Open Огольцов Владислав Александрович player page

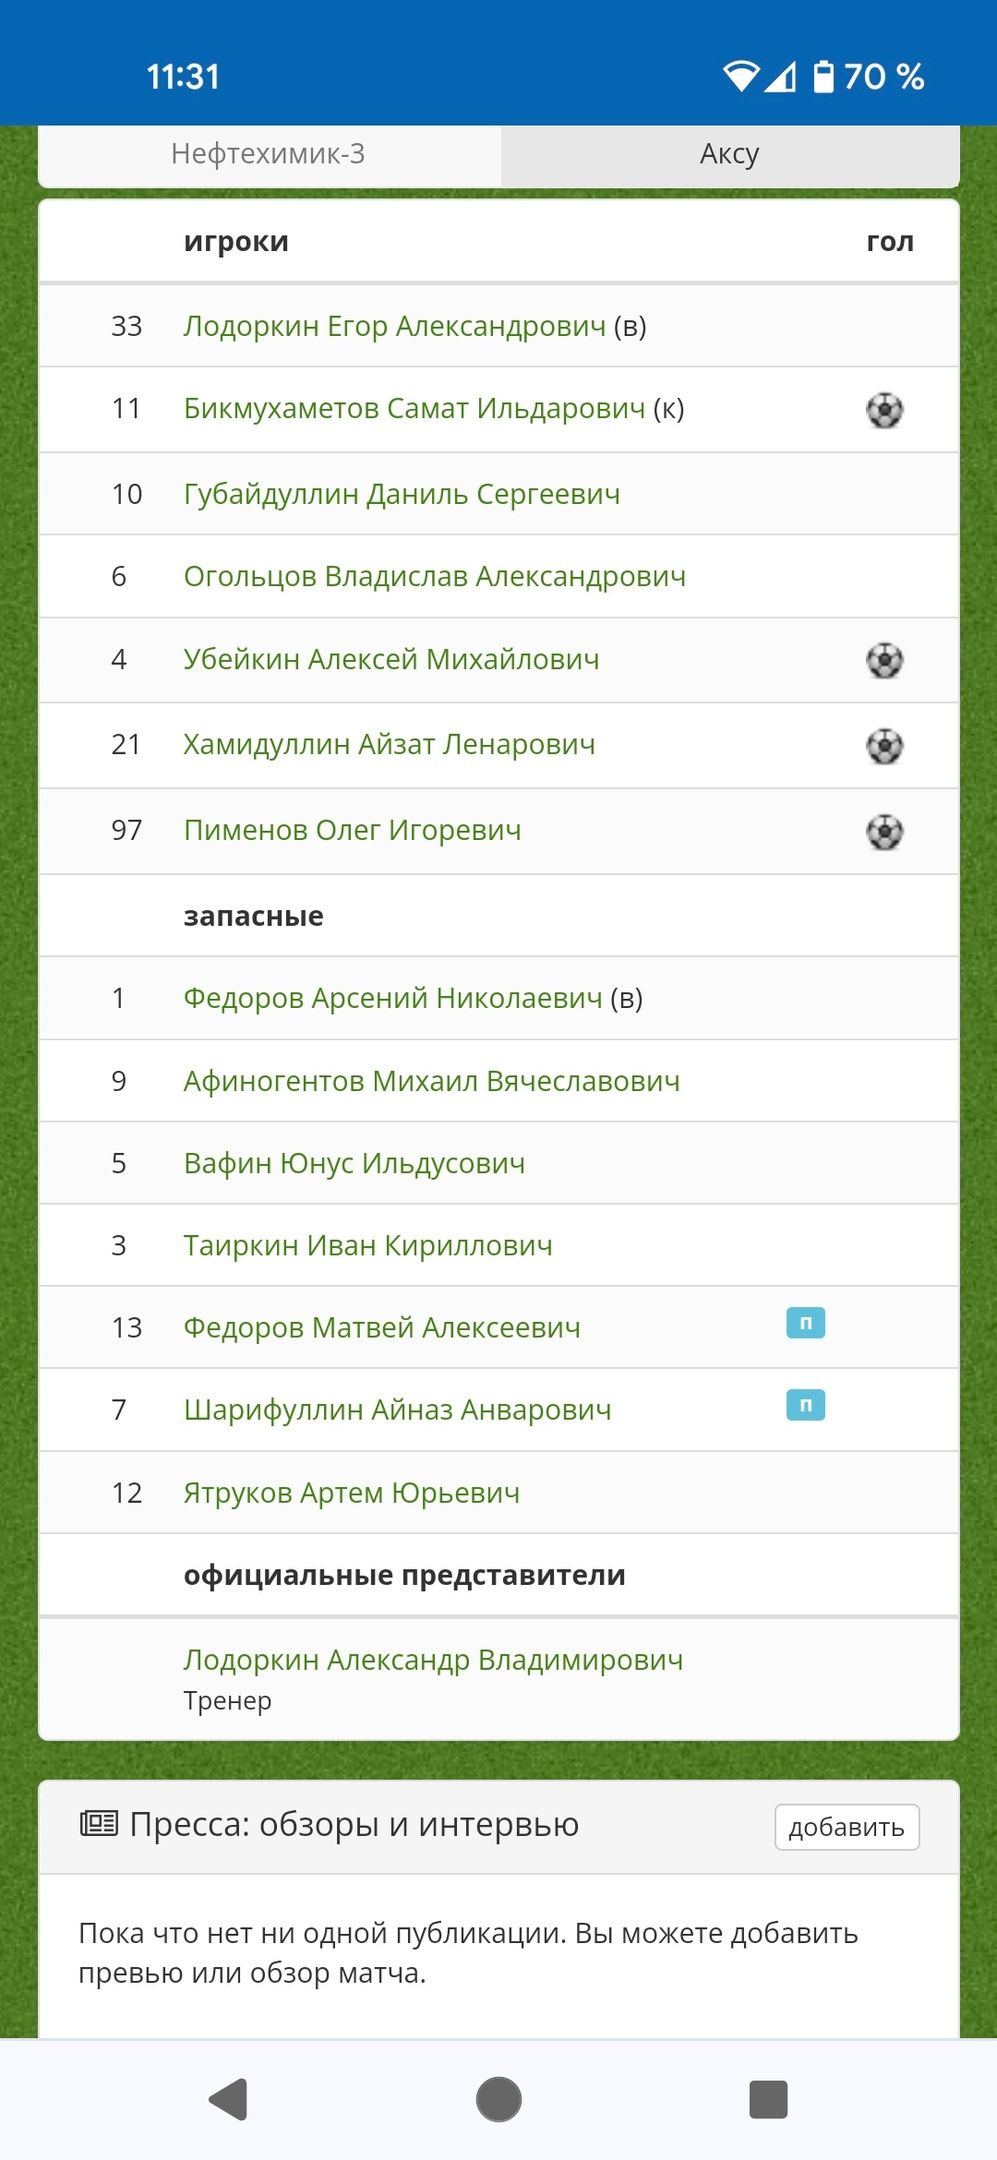435,576
